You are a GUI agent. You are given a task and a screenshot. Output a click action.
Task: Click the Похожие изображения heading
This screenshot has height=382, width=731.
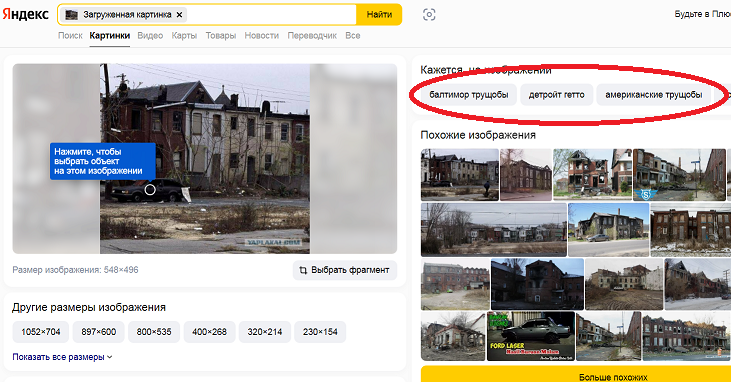point(478,135)
